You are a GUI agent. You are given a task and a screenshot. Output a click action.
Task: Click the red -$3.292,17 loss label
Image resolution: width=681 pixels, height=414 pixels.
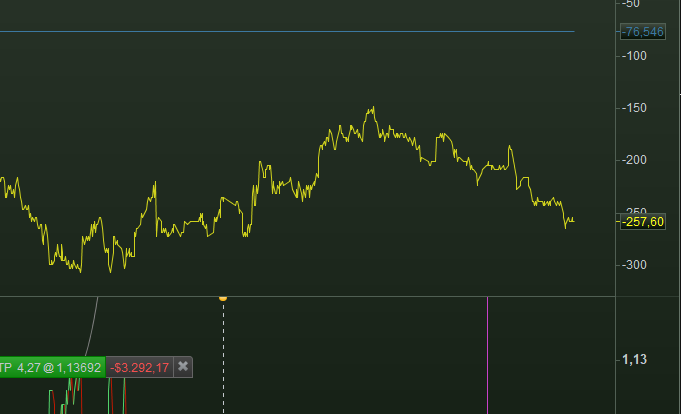tap(139, 368)
